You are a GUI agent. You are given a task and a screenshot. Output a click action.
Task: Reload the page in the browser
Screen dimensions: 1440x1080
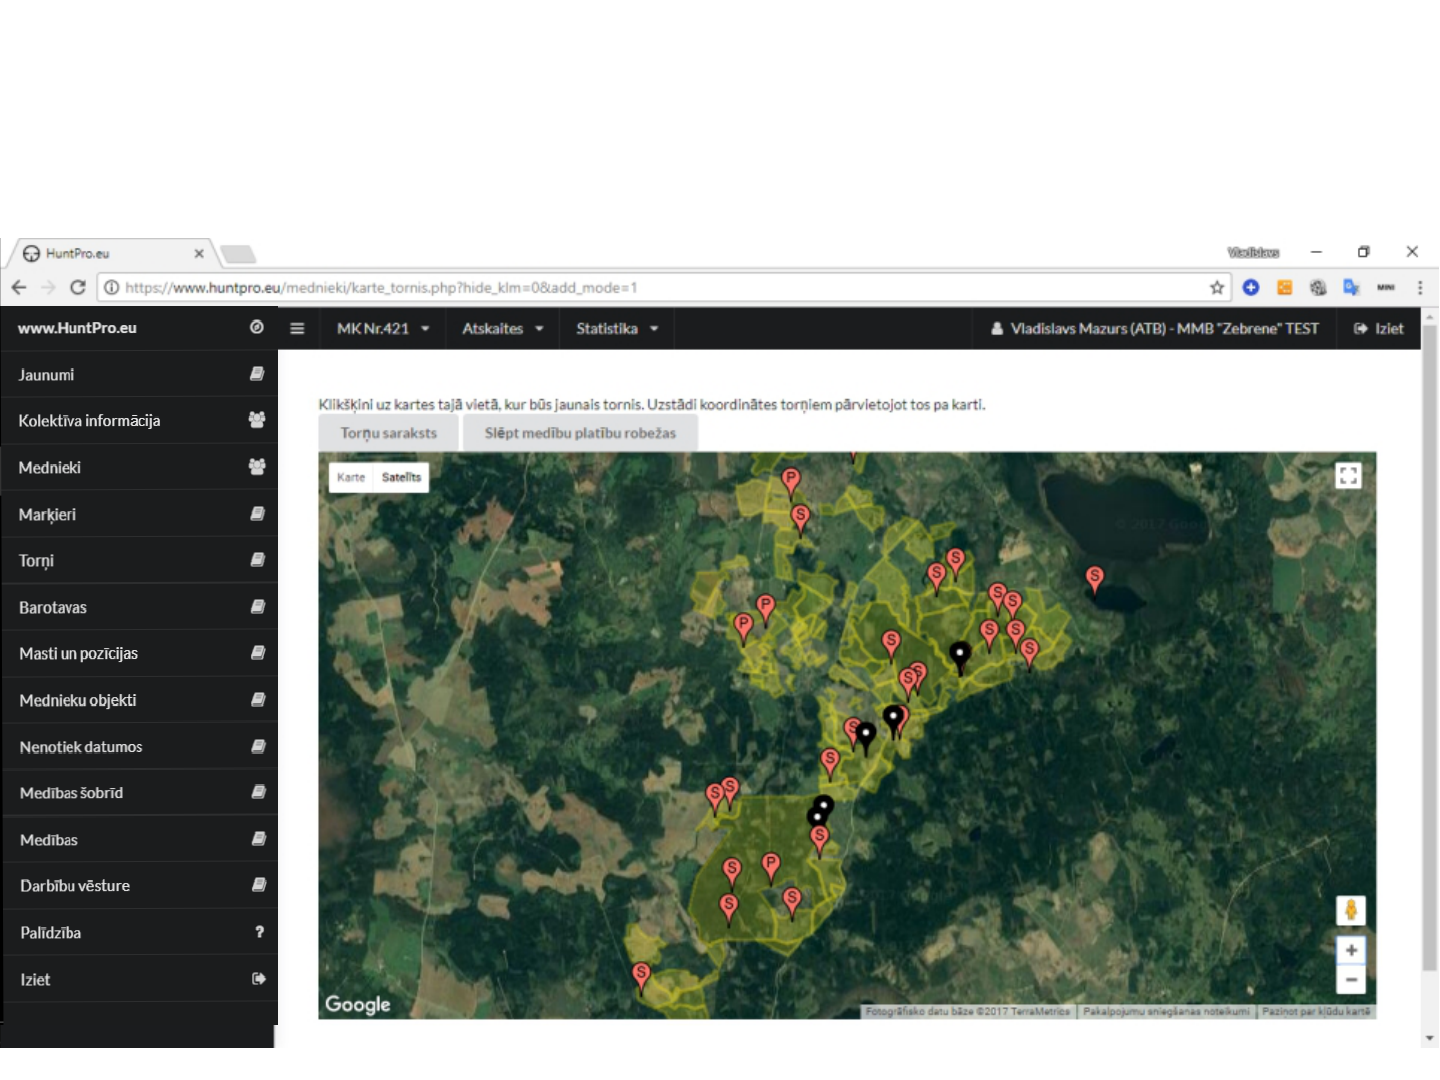click(77, 287)
